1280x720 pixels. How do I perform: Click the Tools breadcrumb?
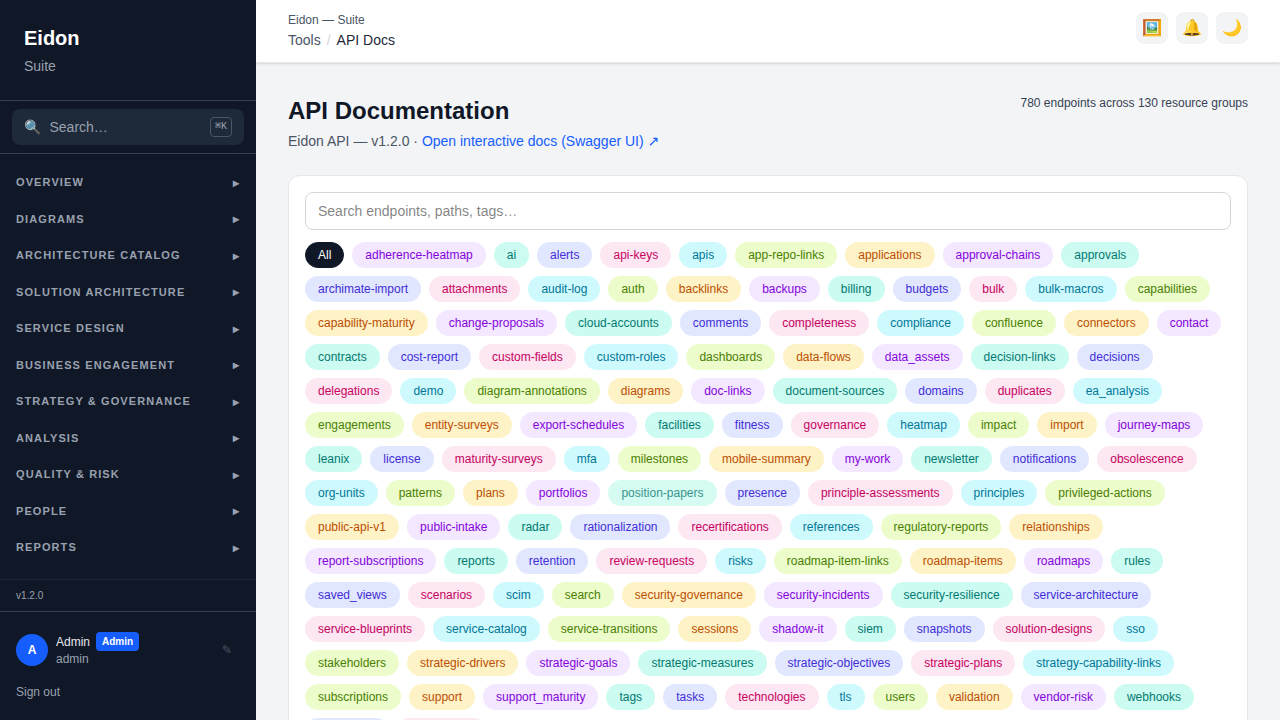304,40
